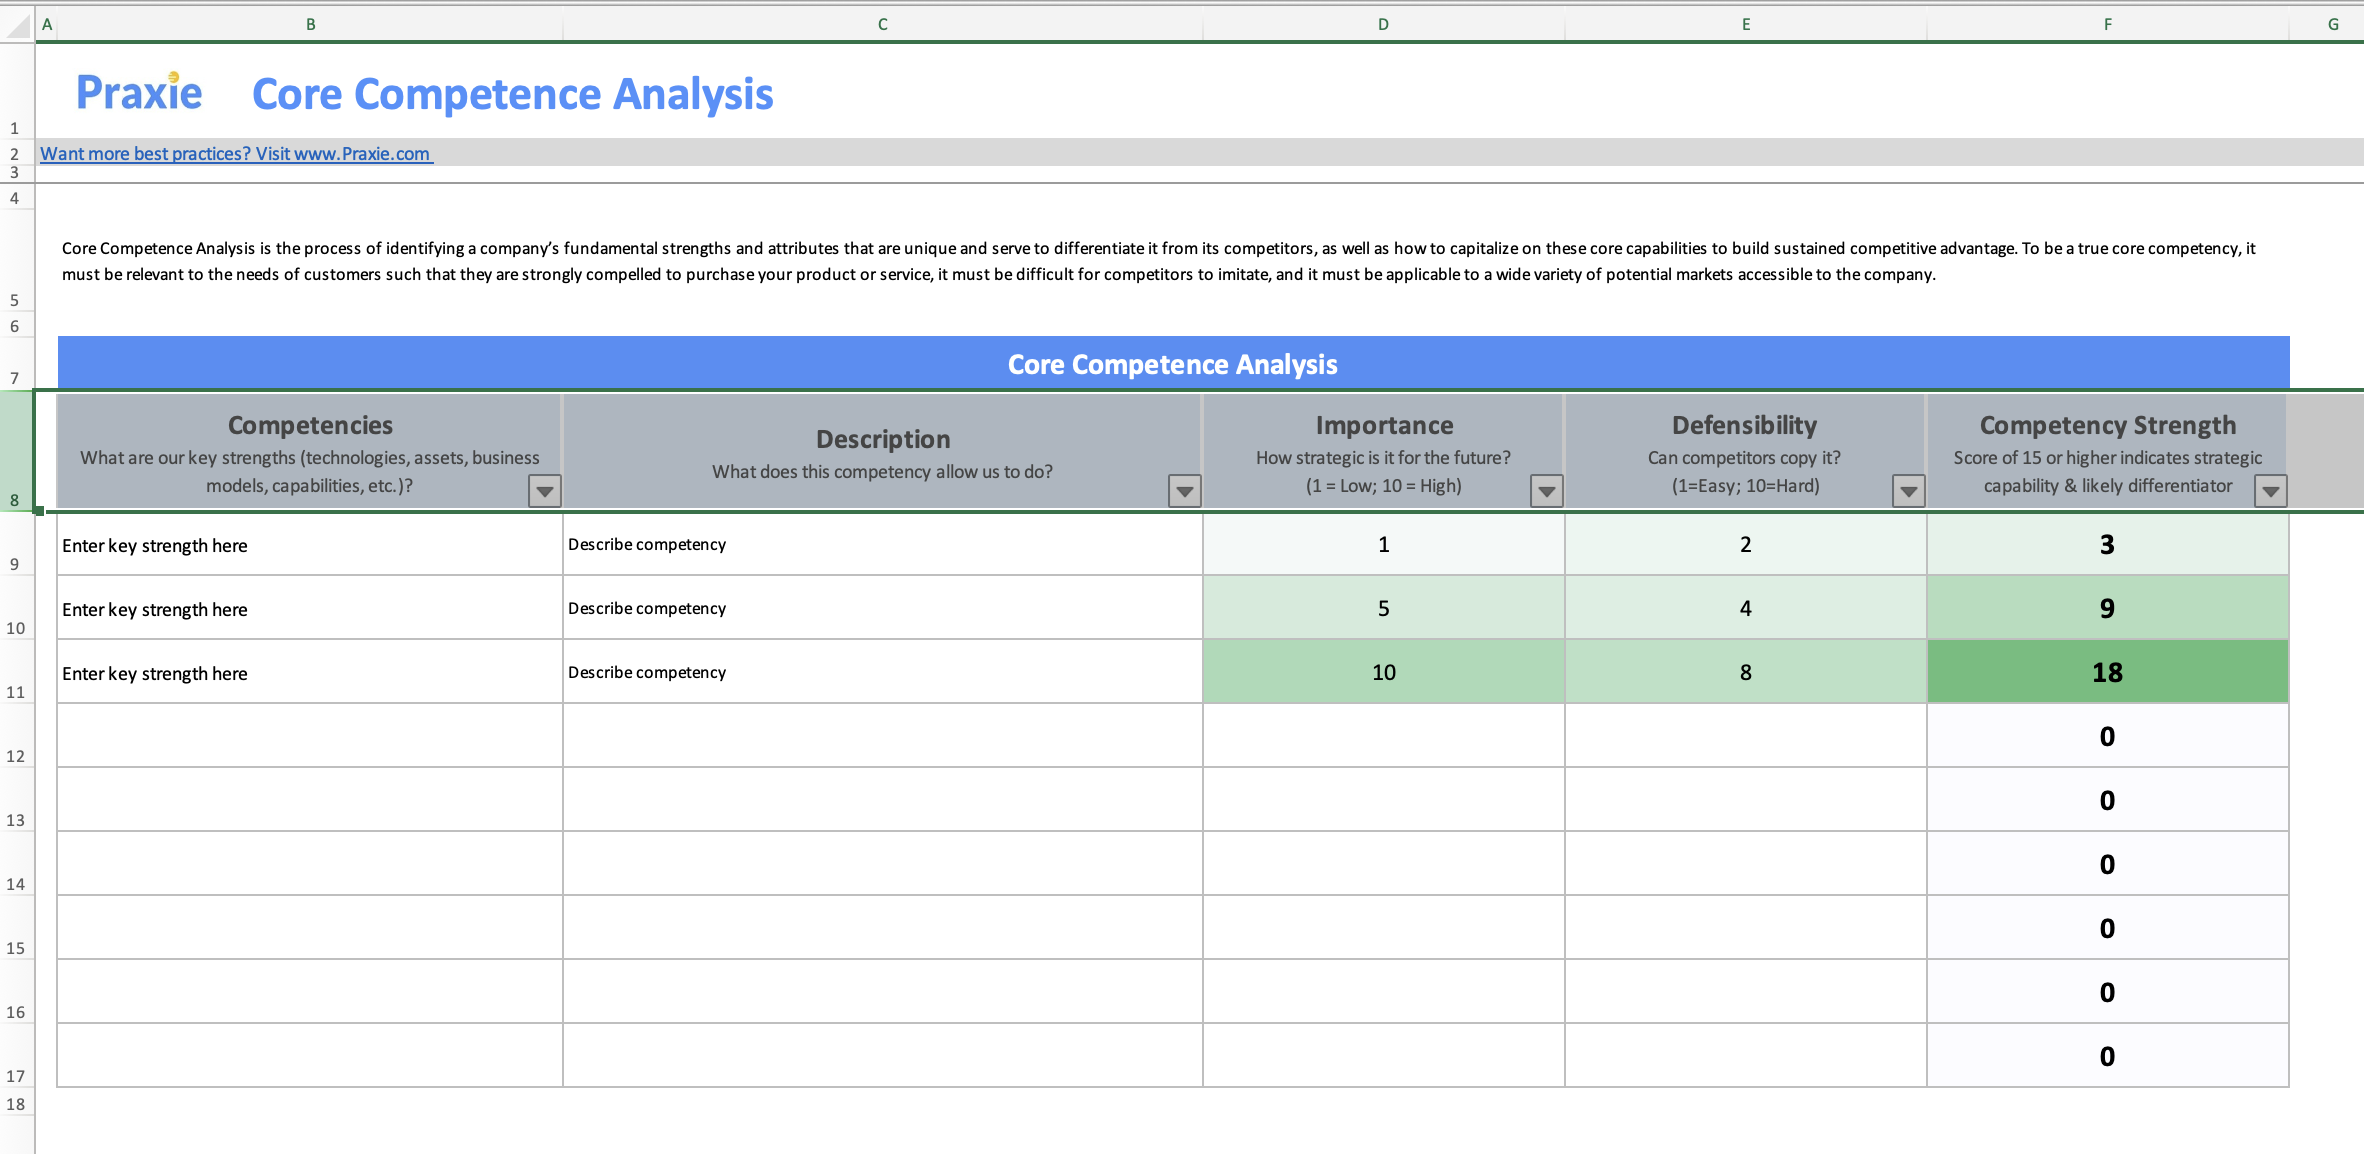The image size is (2364, 1154).
Task: Click the Praxie logo
Action: [139, 92]
